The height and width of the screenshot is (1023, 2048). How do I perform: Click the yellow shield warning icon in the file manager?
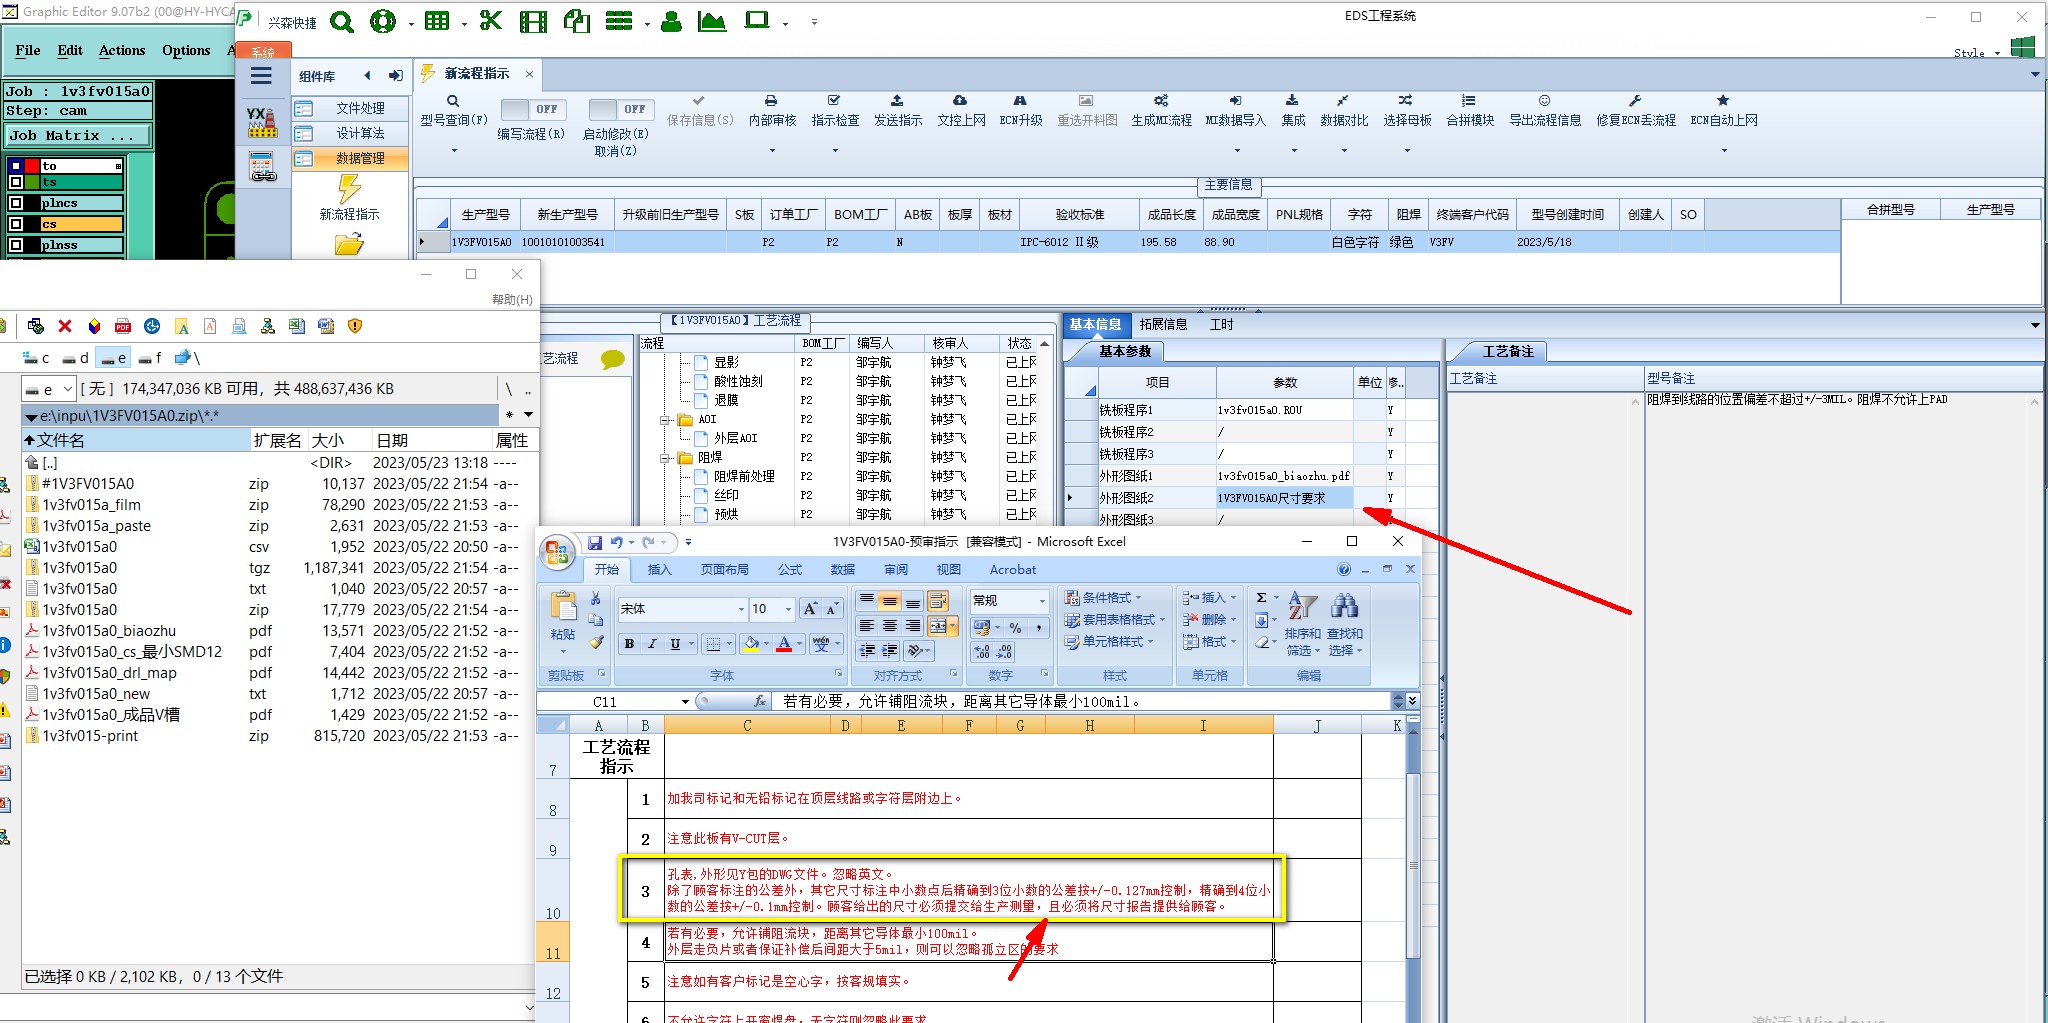[x=355, y=326]
